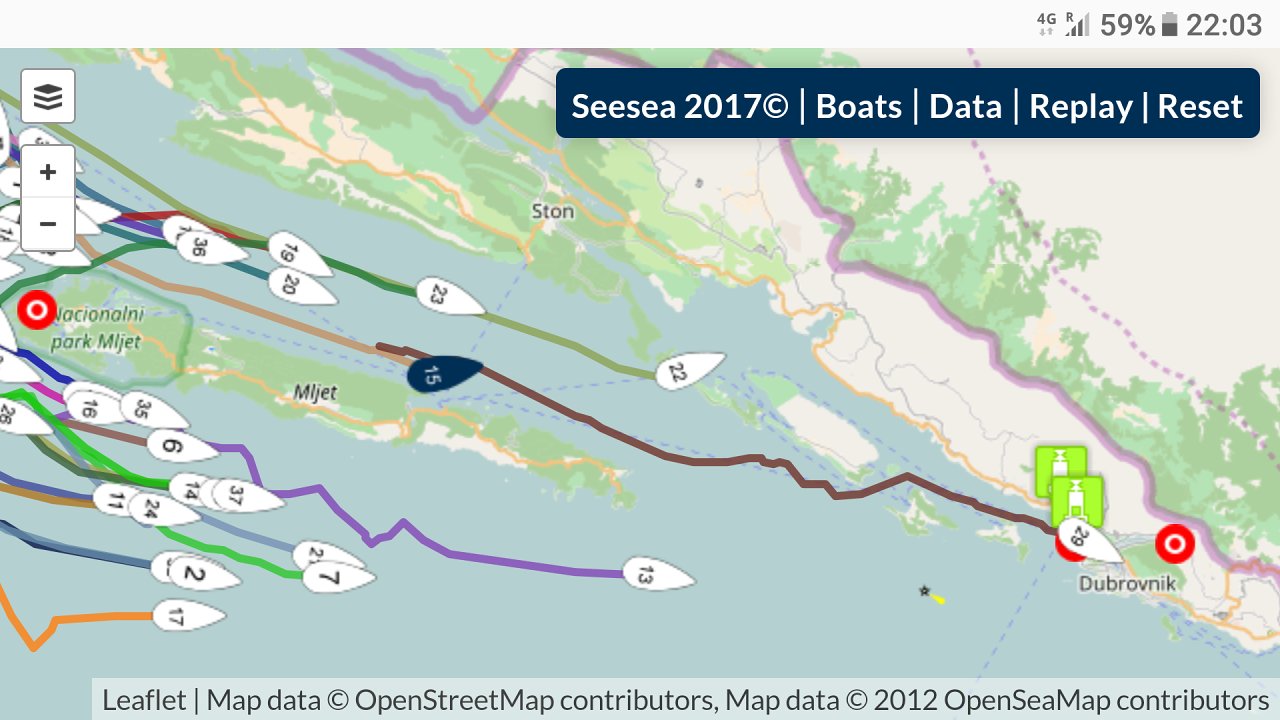This screenshot has width=1280, height=720.
Task: Tap the battery indicator in status bar
Action: [1169, 25]
